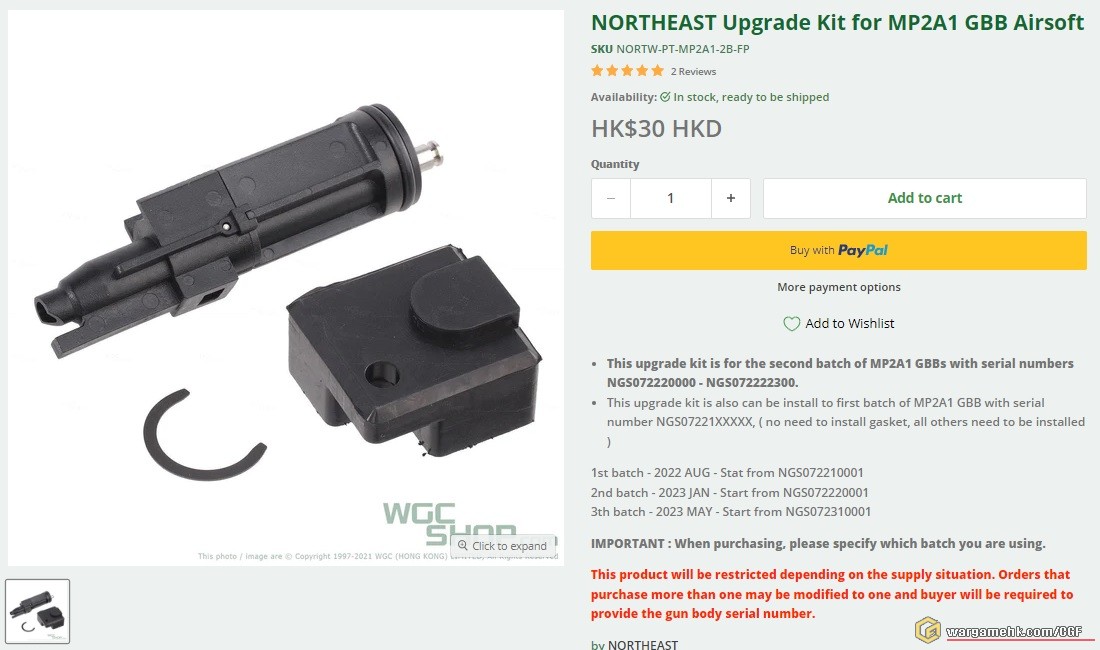Click the Add to Wishlist text
Viewport: 1100px width, 650px height.
pos(850,323)
